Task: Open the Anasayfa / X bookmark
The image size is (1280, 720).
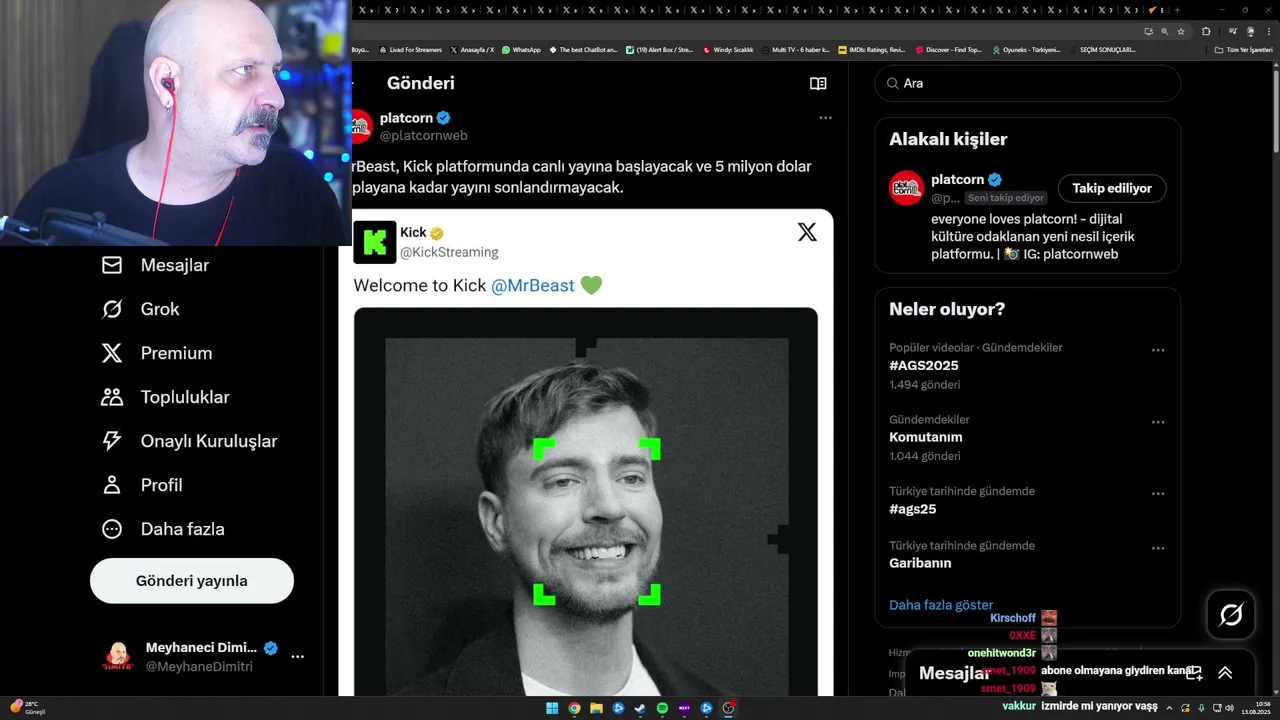Action: click(x=472, y=49)
